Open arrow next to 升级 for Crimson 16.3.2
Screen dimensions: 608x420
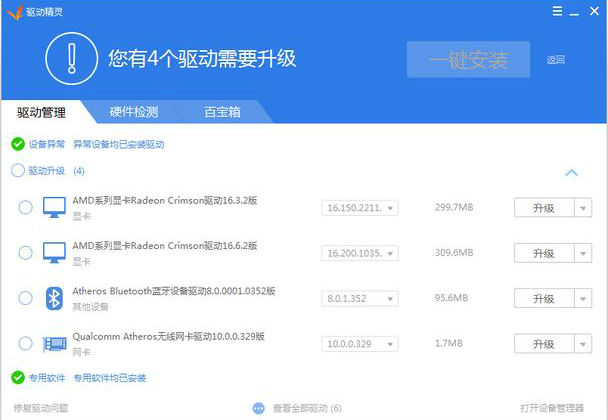(x=583, y=208)
